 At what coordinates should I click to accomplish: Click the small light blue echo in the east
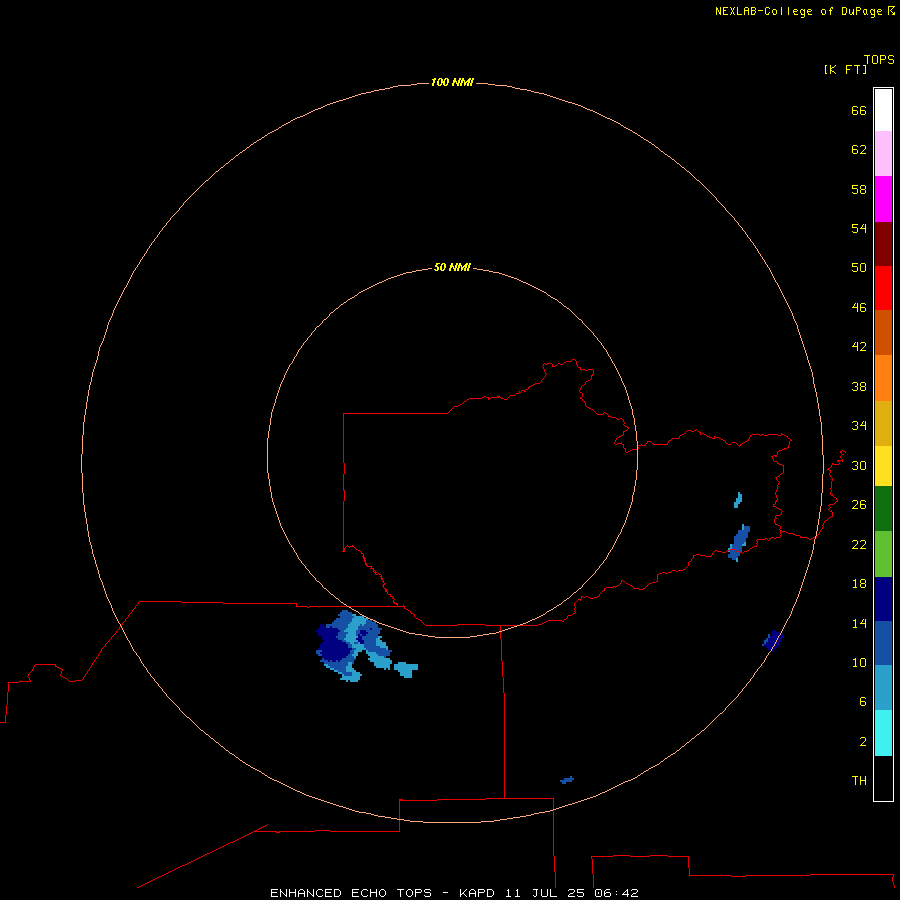click(738, 500)
